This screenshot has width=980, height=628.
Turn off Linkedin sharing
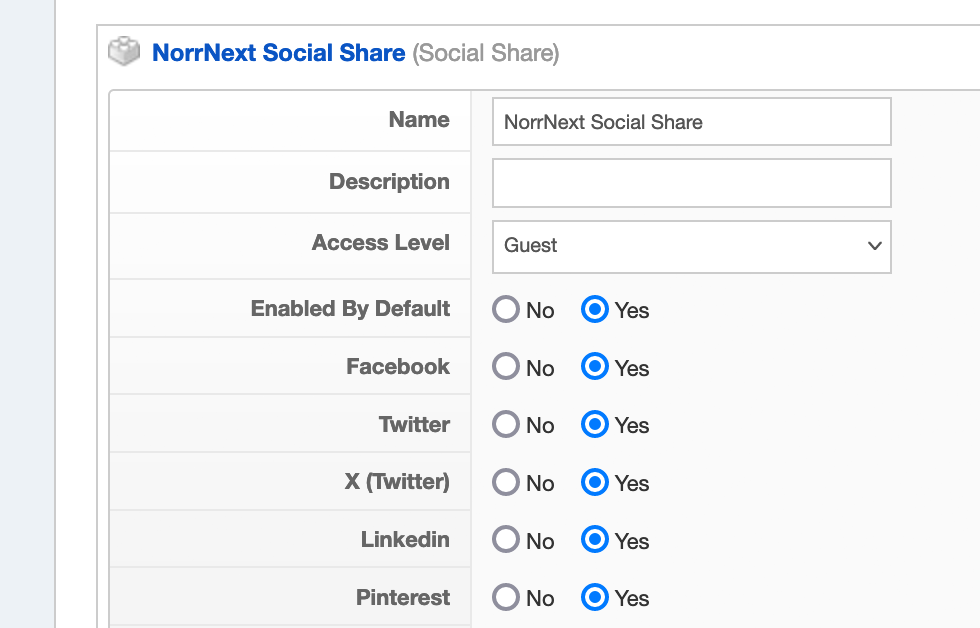(x=505, y=540)
